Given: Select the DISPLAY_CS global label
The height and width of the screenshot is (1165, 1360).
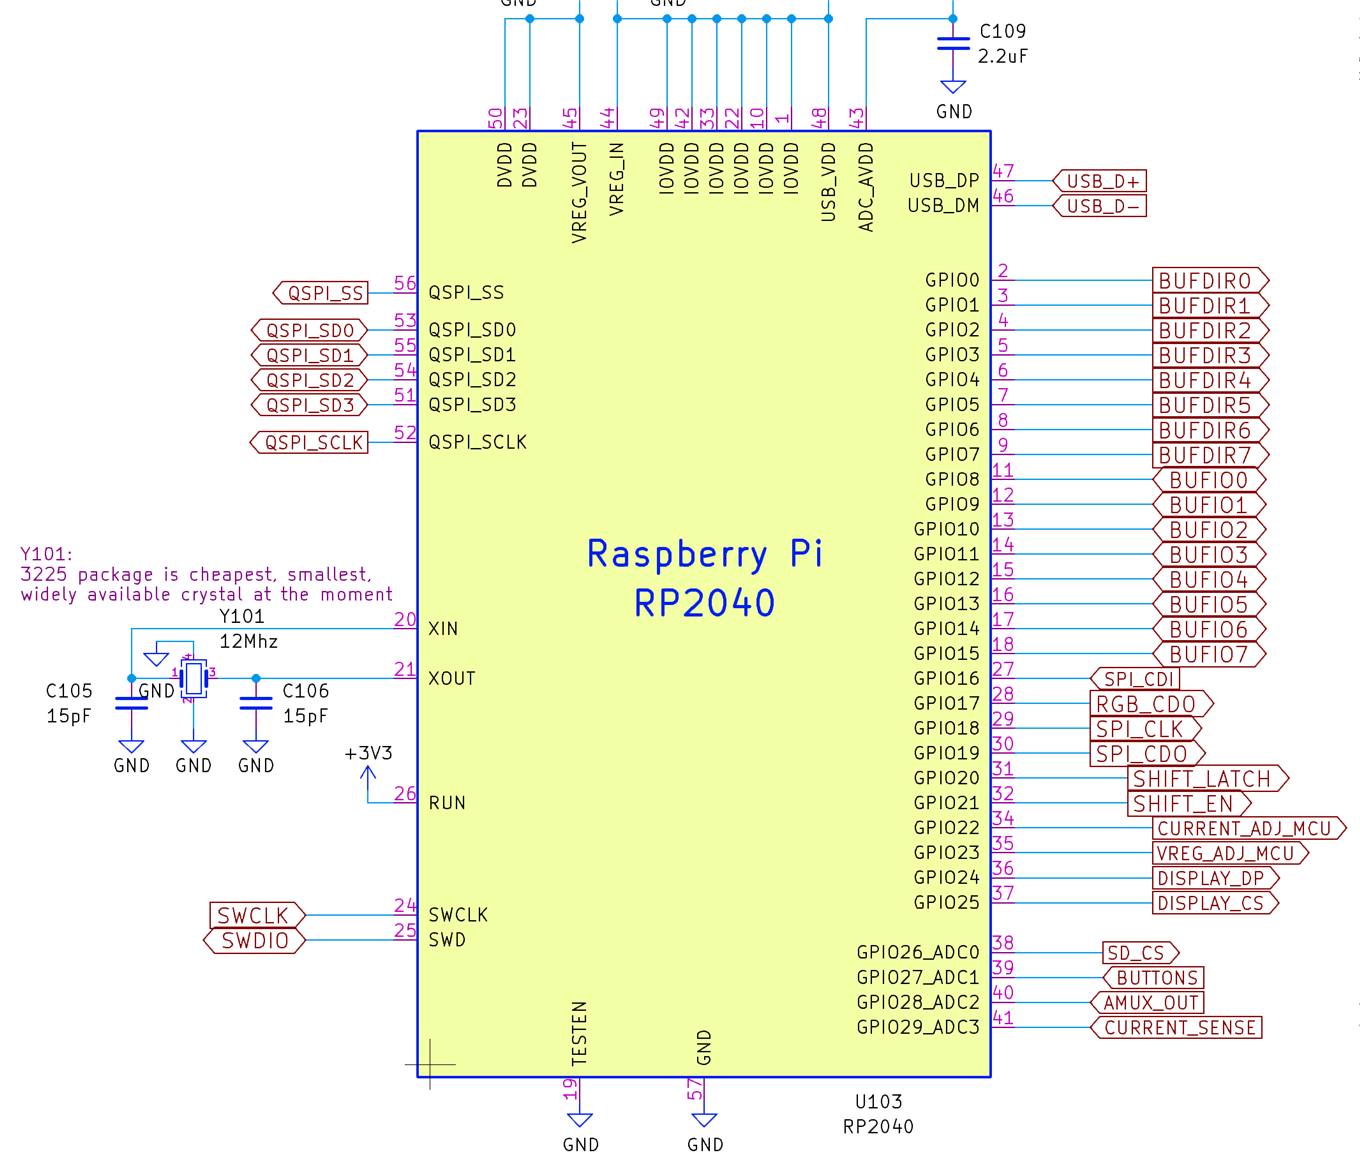Looking at the screenshot, I should click(1215, 903).
